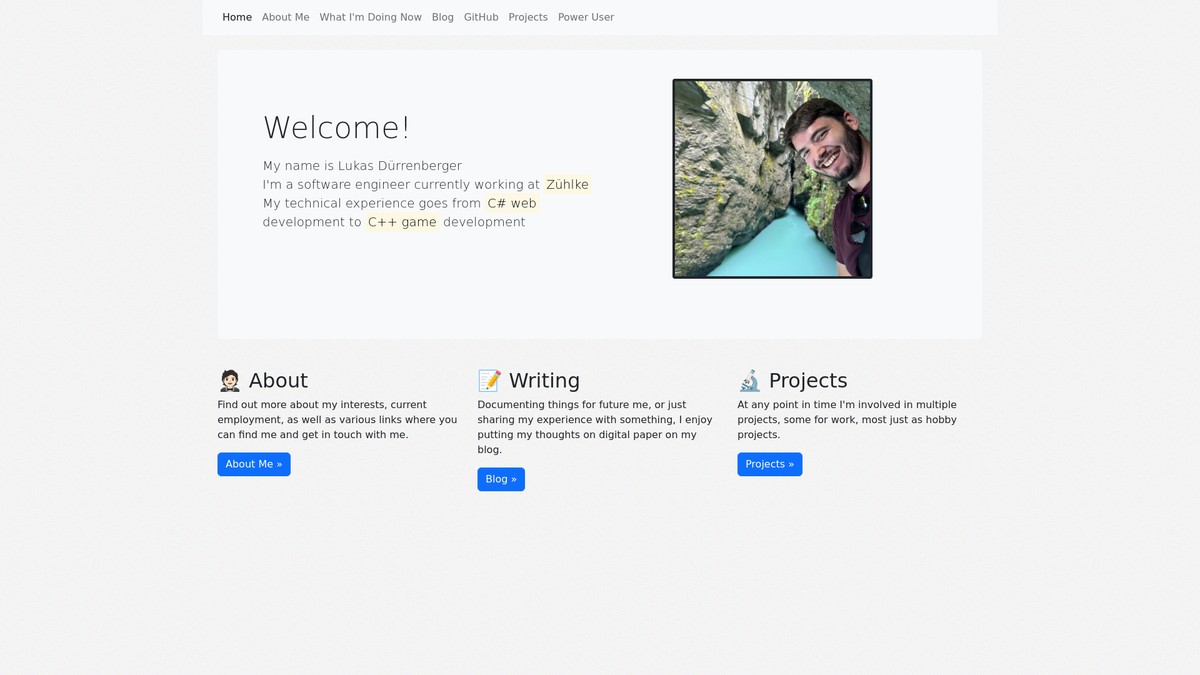
Task: Visit the GitHub nav link
Action: coord(481,17)
